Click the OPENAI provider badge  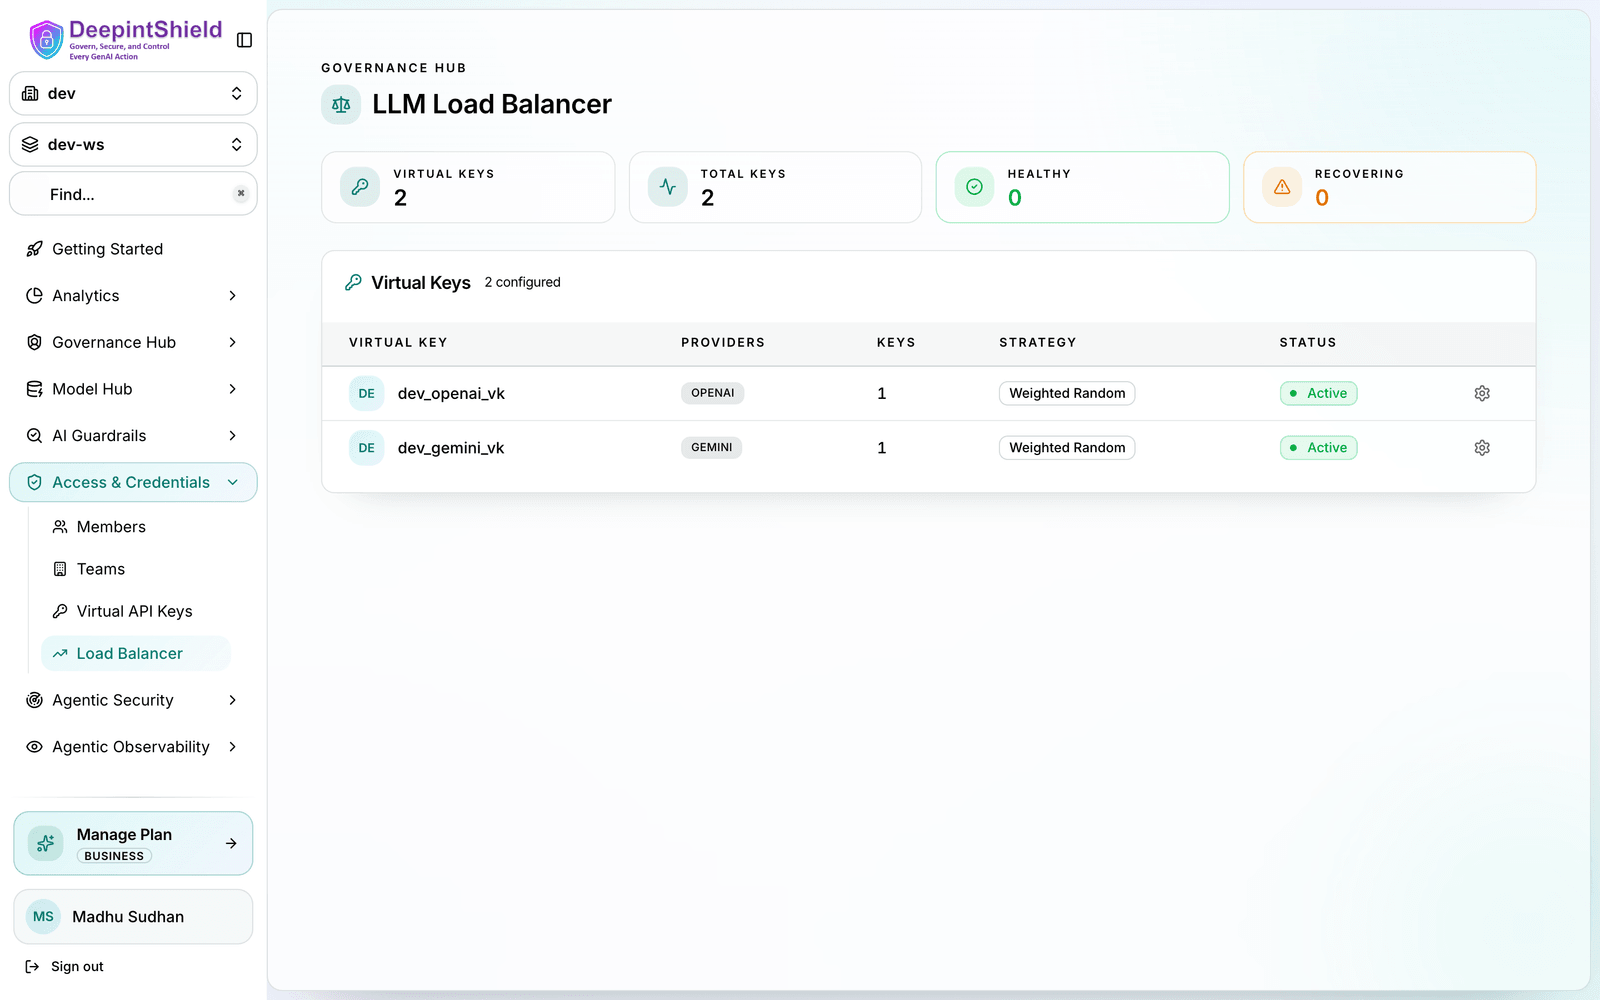713,393
